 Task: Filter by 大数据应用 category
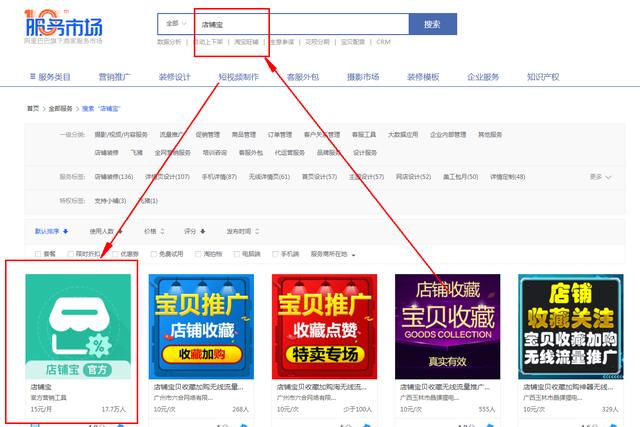[x=403, y=134]
